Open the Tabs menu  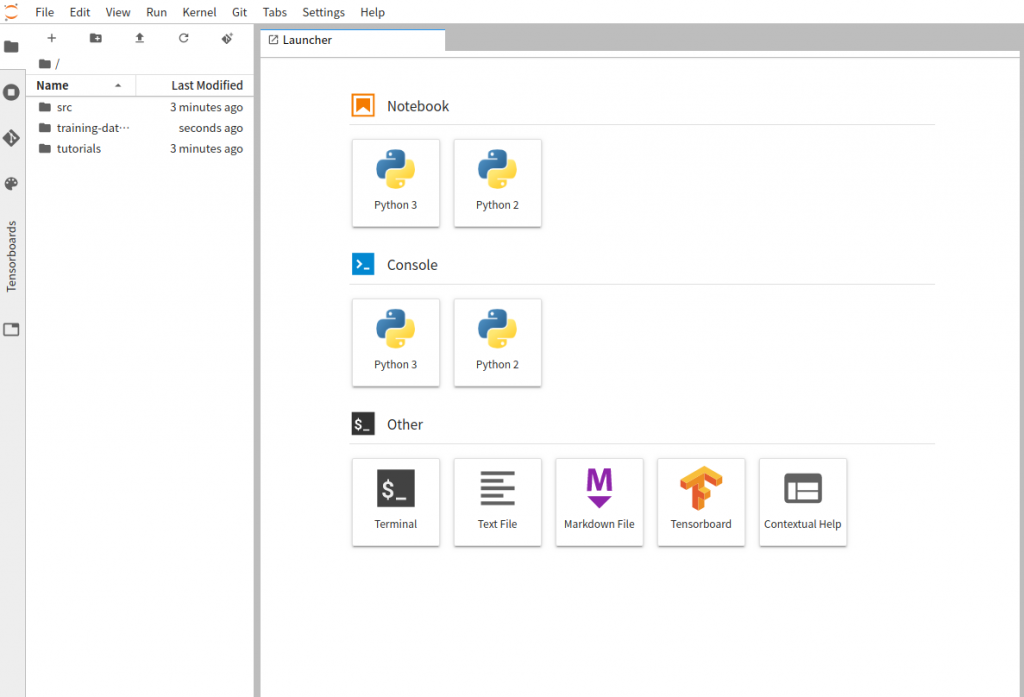[275, 12]
